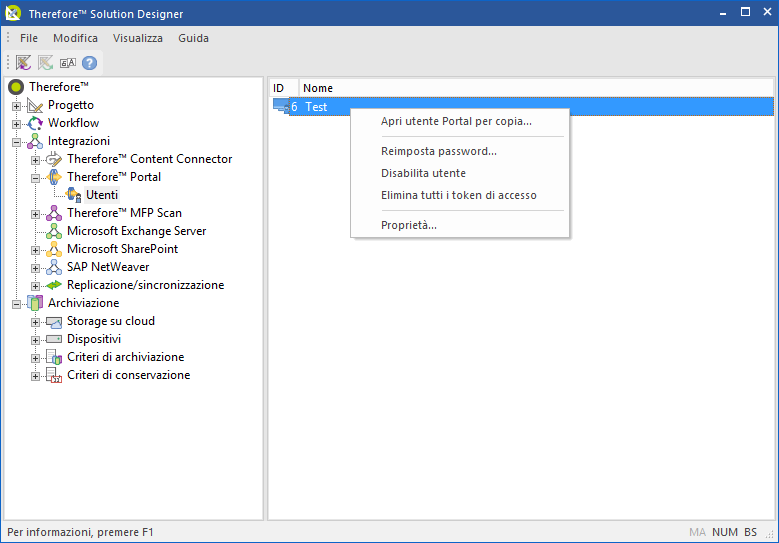Screen dimensions: 779x543
Task: Expand the Criteri di conservazione node
Action: click(x=35, y=376)
